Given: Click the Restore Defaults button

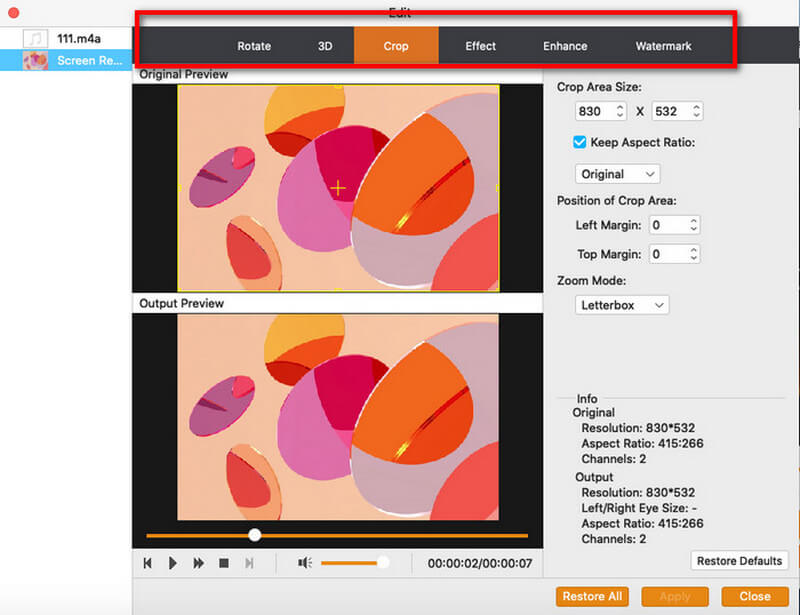Looking at the screenshot, I should click(739, 561).
